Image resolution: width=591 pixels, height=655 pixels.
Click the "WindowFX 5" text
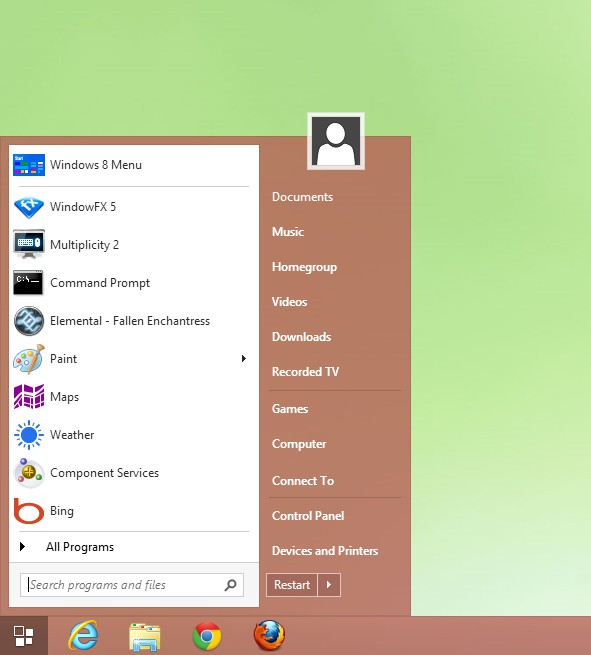coord(83,207)
